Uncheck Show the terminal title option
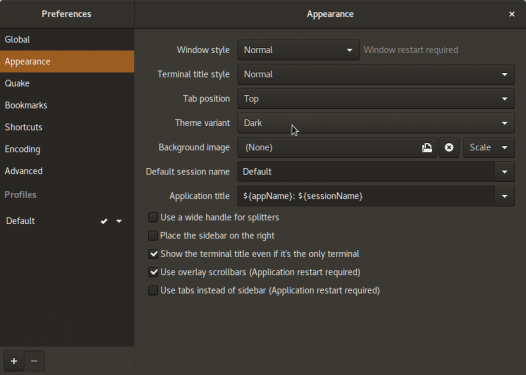The image size is (526, 375). pos(153,254)
